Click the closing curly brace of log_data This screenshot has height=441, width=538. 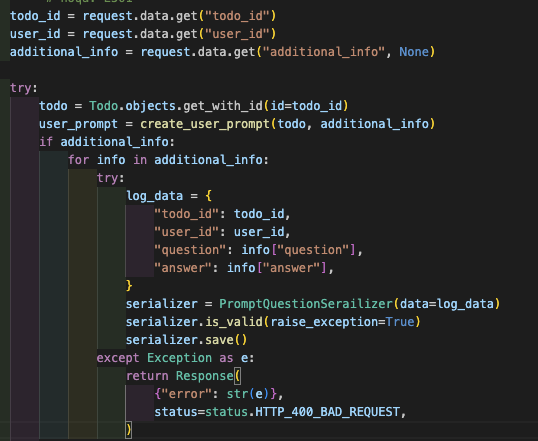coord(129,286)
